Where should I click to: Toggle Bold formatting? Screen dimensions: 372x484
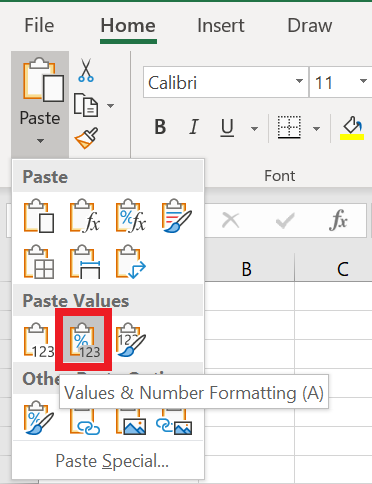[x=160, y=127]
